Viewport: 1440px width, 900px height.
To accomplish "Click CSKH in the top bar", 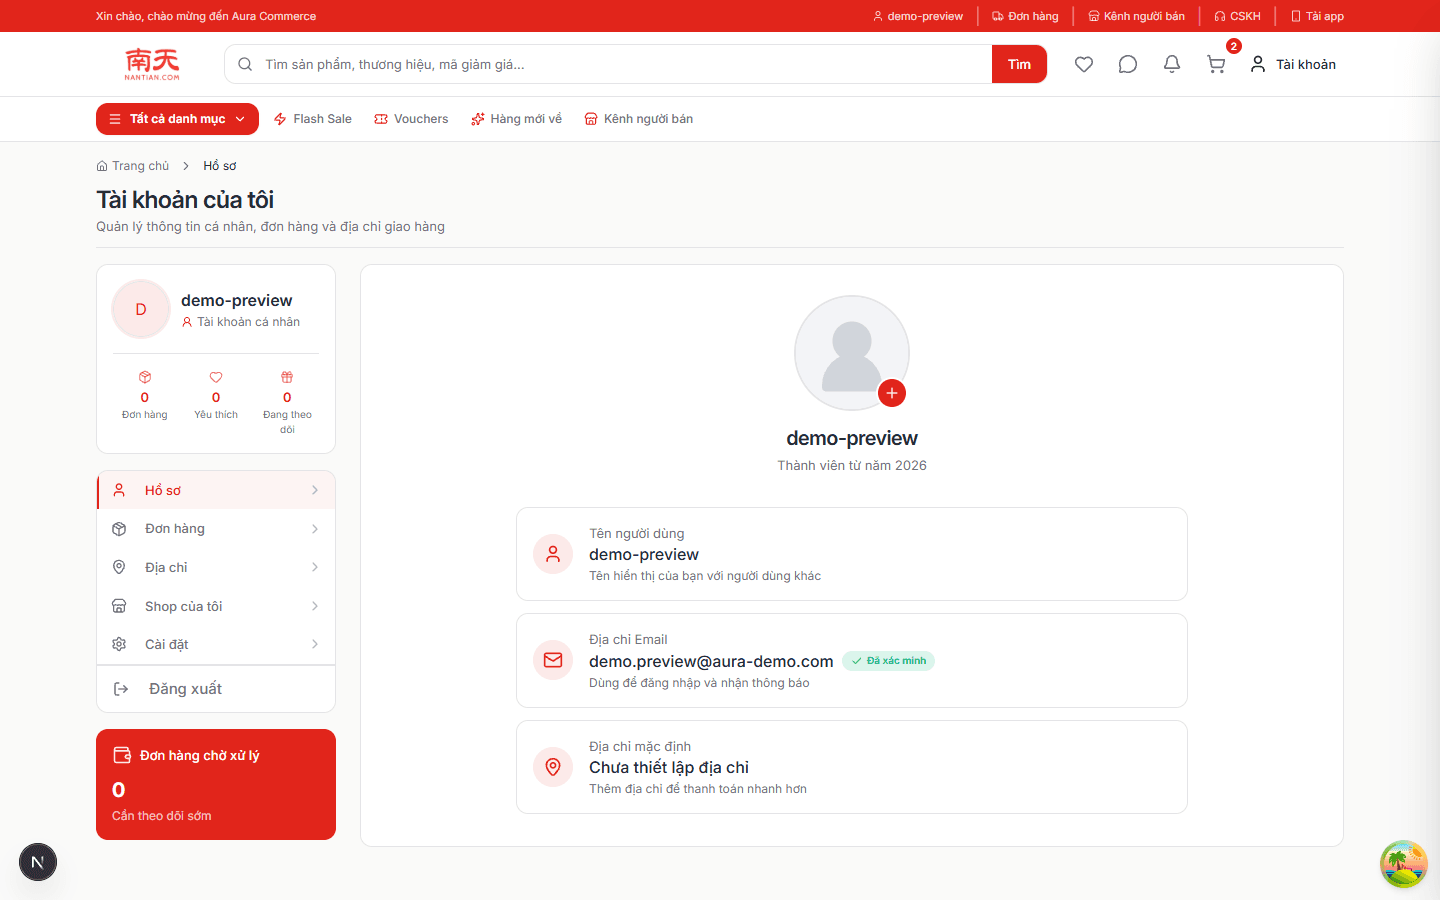I will (1237, 16).
